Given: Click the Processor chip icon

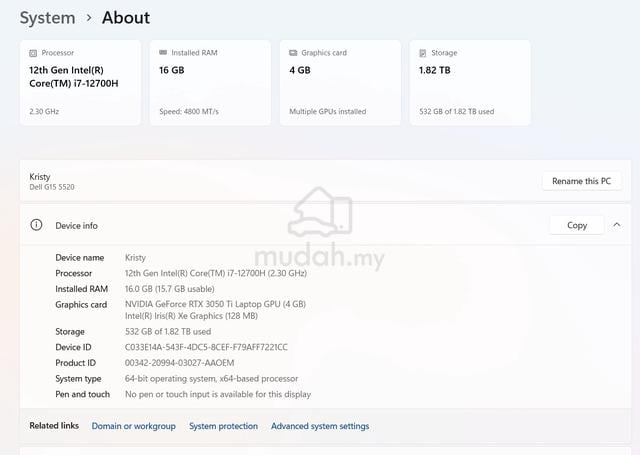Looking at the screenshot, I should coord(33,53).
